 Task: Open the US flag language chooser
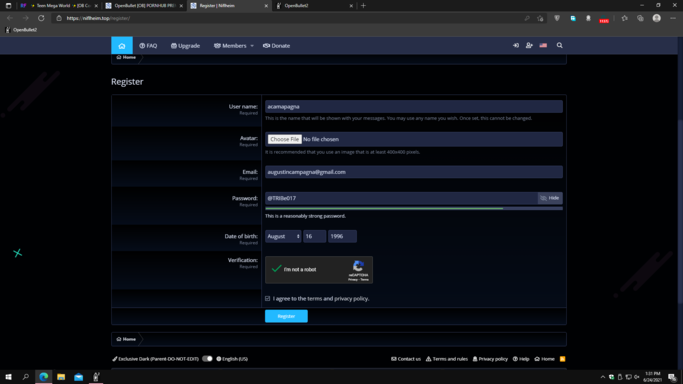pyautogui.click(x=543, y=45)
